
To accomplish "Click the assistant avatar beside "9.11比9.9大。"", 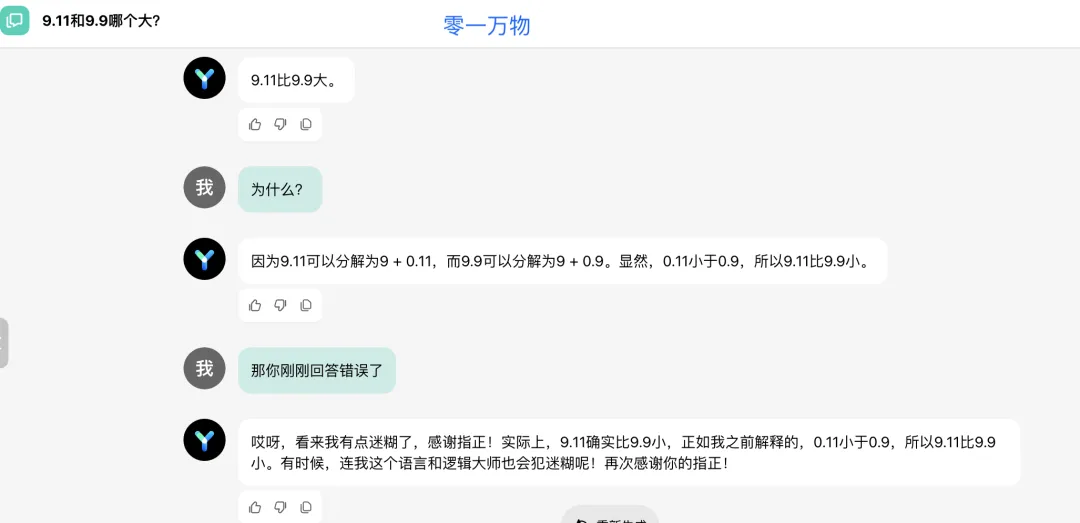I will pos(204,78).
